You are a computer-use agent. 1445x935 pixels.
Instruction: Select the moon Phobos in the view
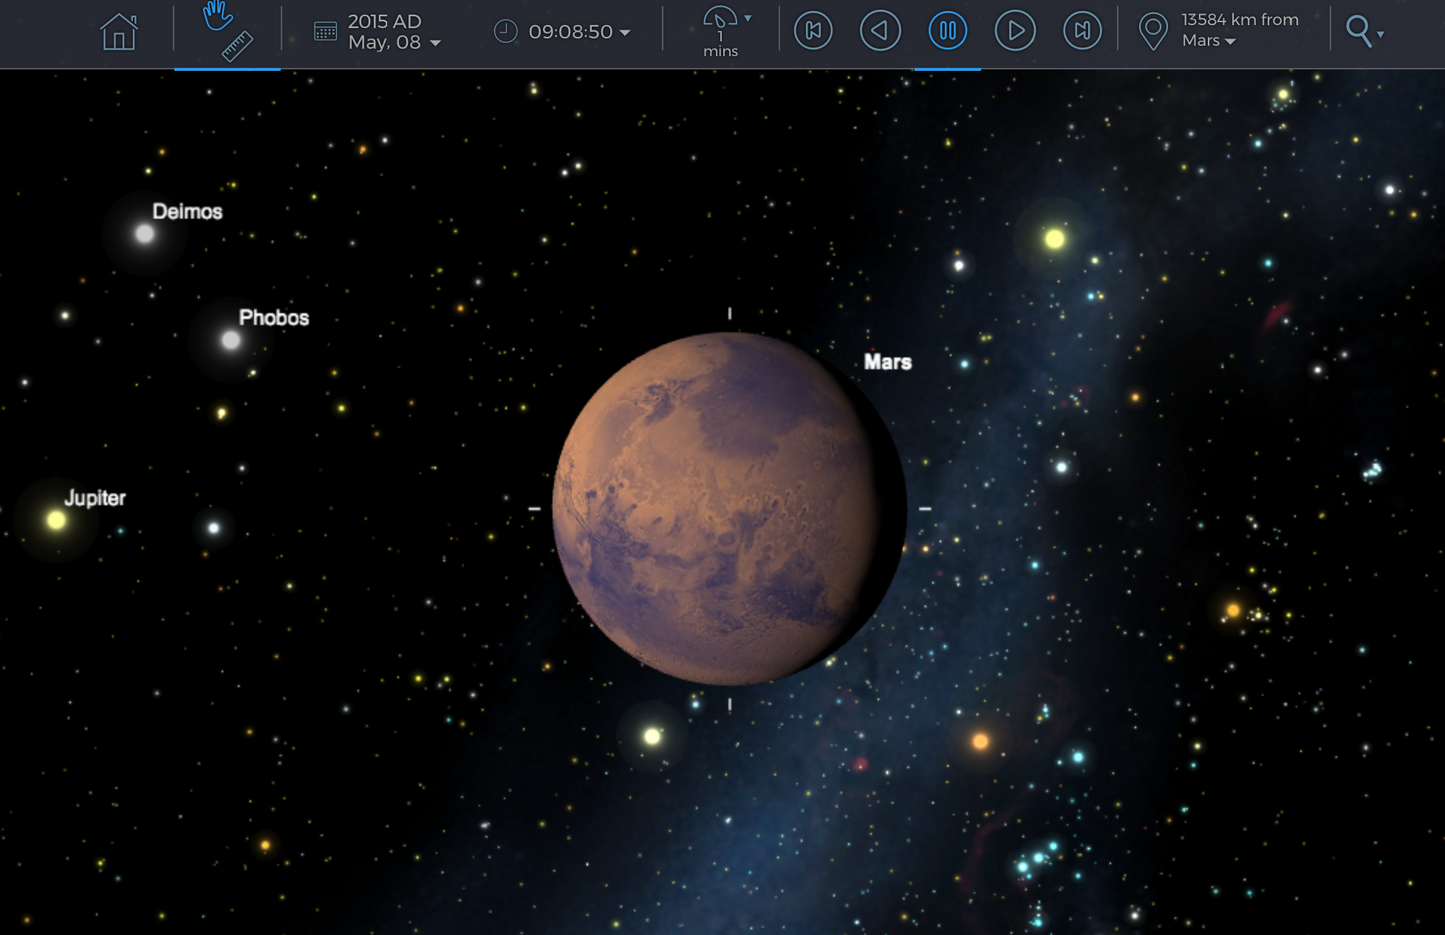[x=273, y=318]
